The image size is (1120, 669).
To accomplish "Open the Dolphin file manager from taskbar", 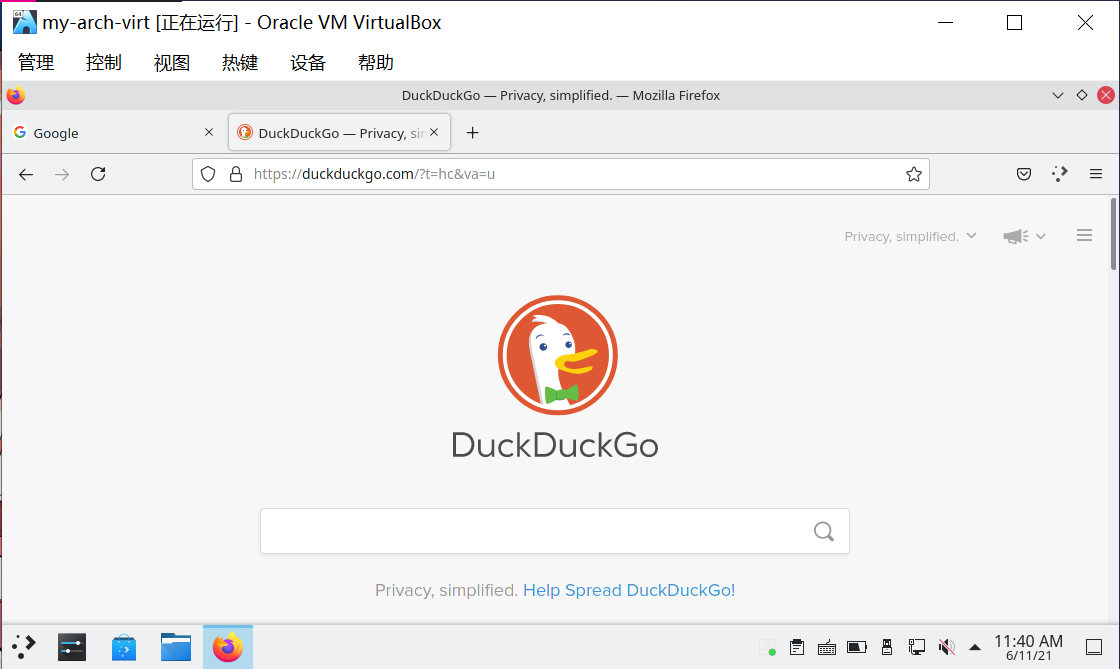I will click(x=176, y=647).
